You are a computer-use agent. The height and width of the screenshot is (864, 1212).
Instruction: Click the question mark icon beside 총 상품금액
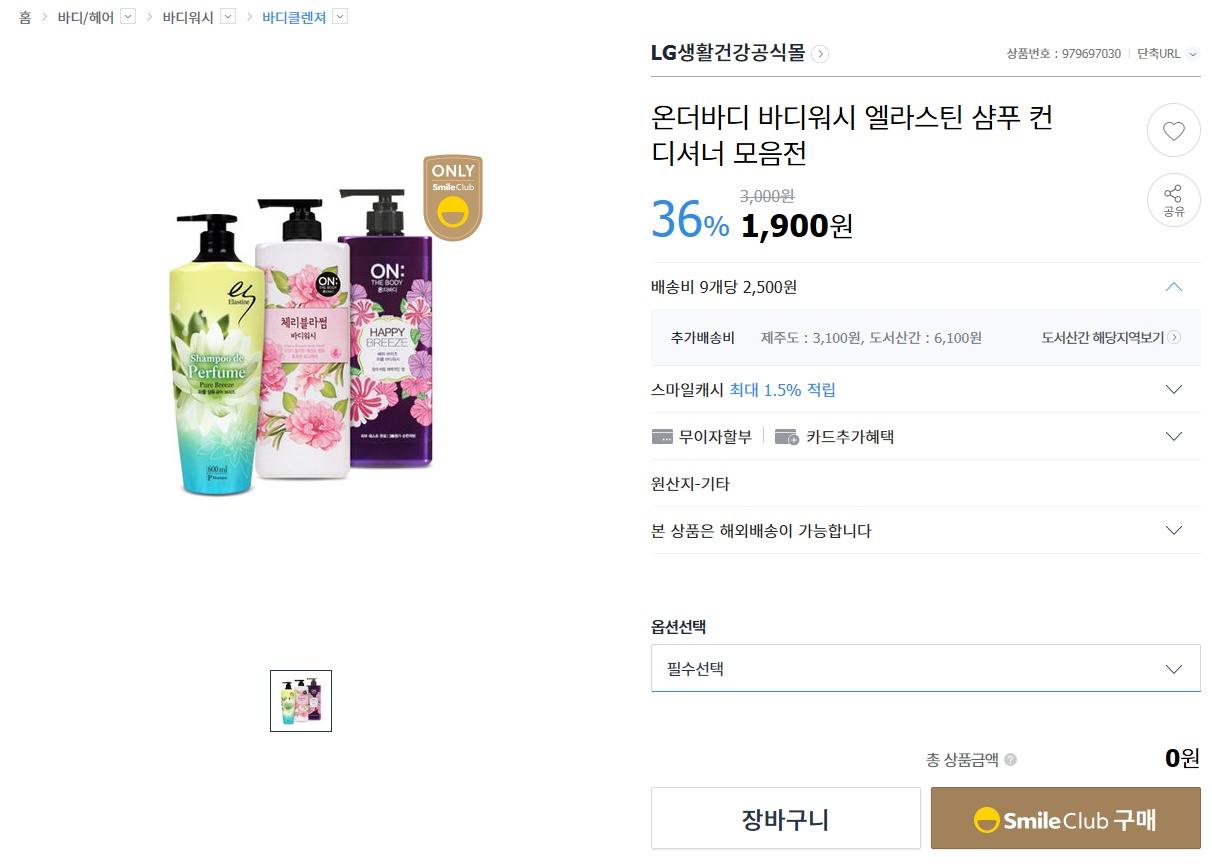click(x=1010, y=760)
